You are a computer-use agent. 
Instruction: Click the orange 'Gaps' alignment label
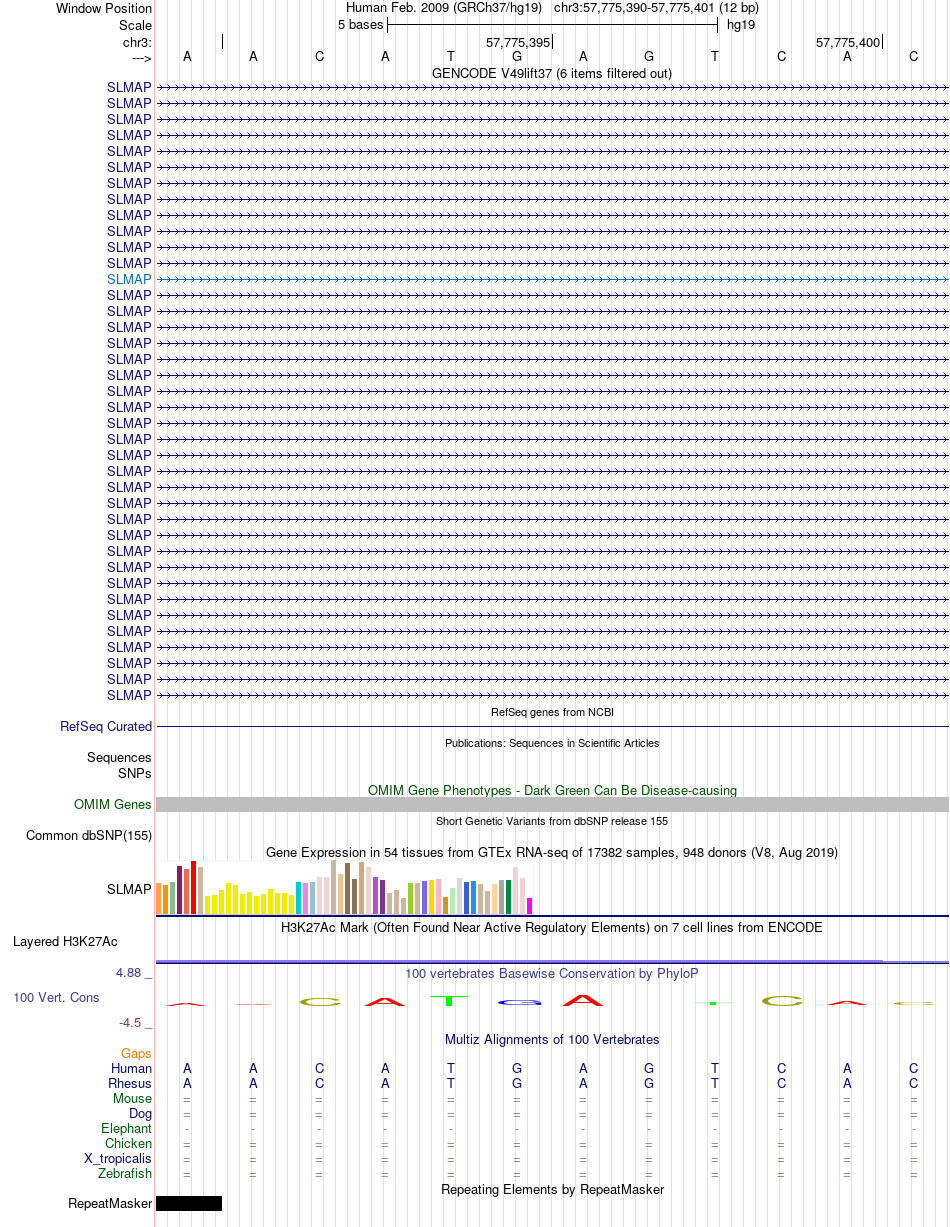tap(136, 1054)
